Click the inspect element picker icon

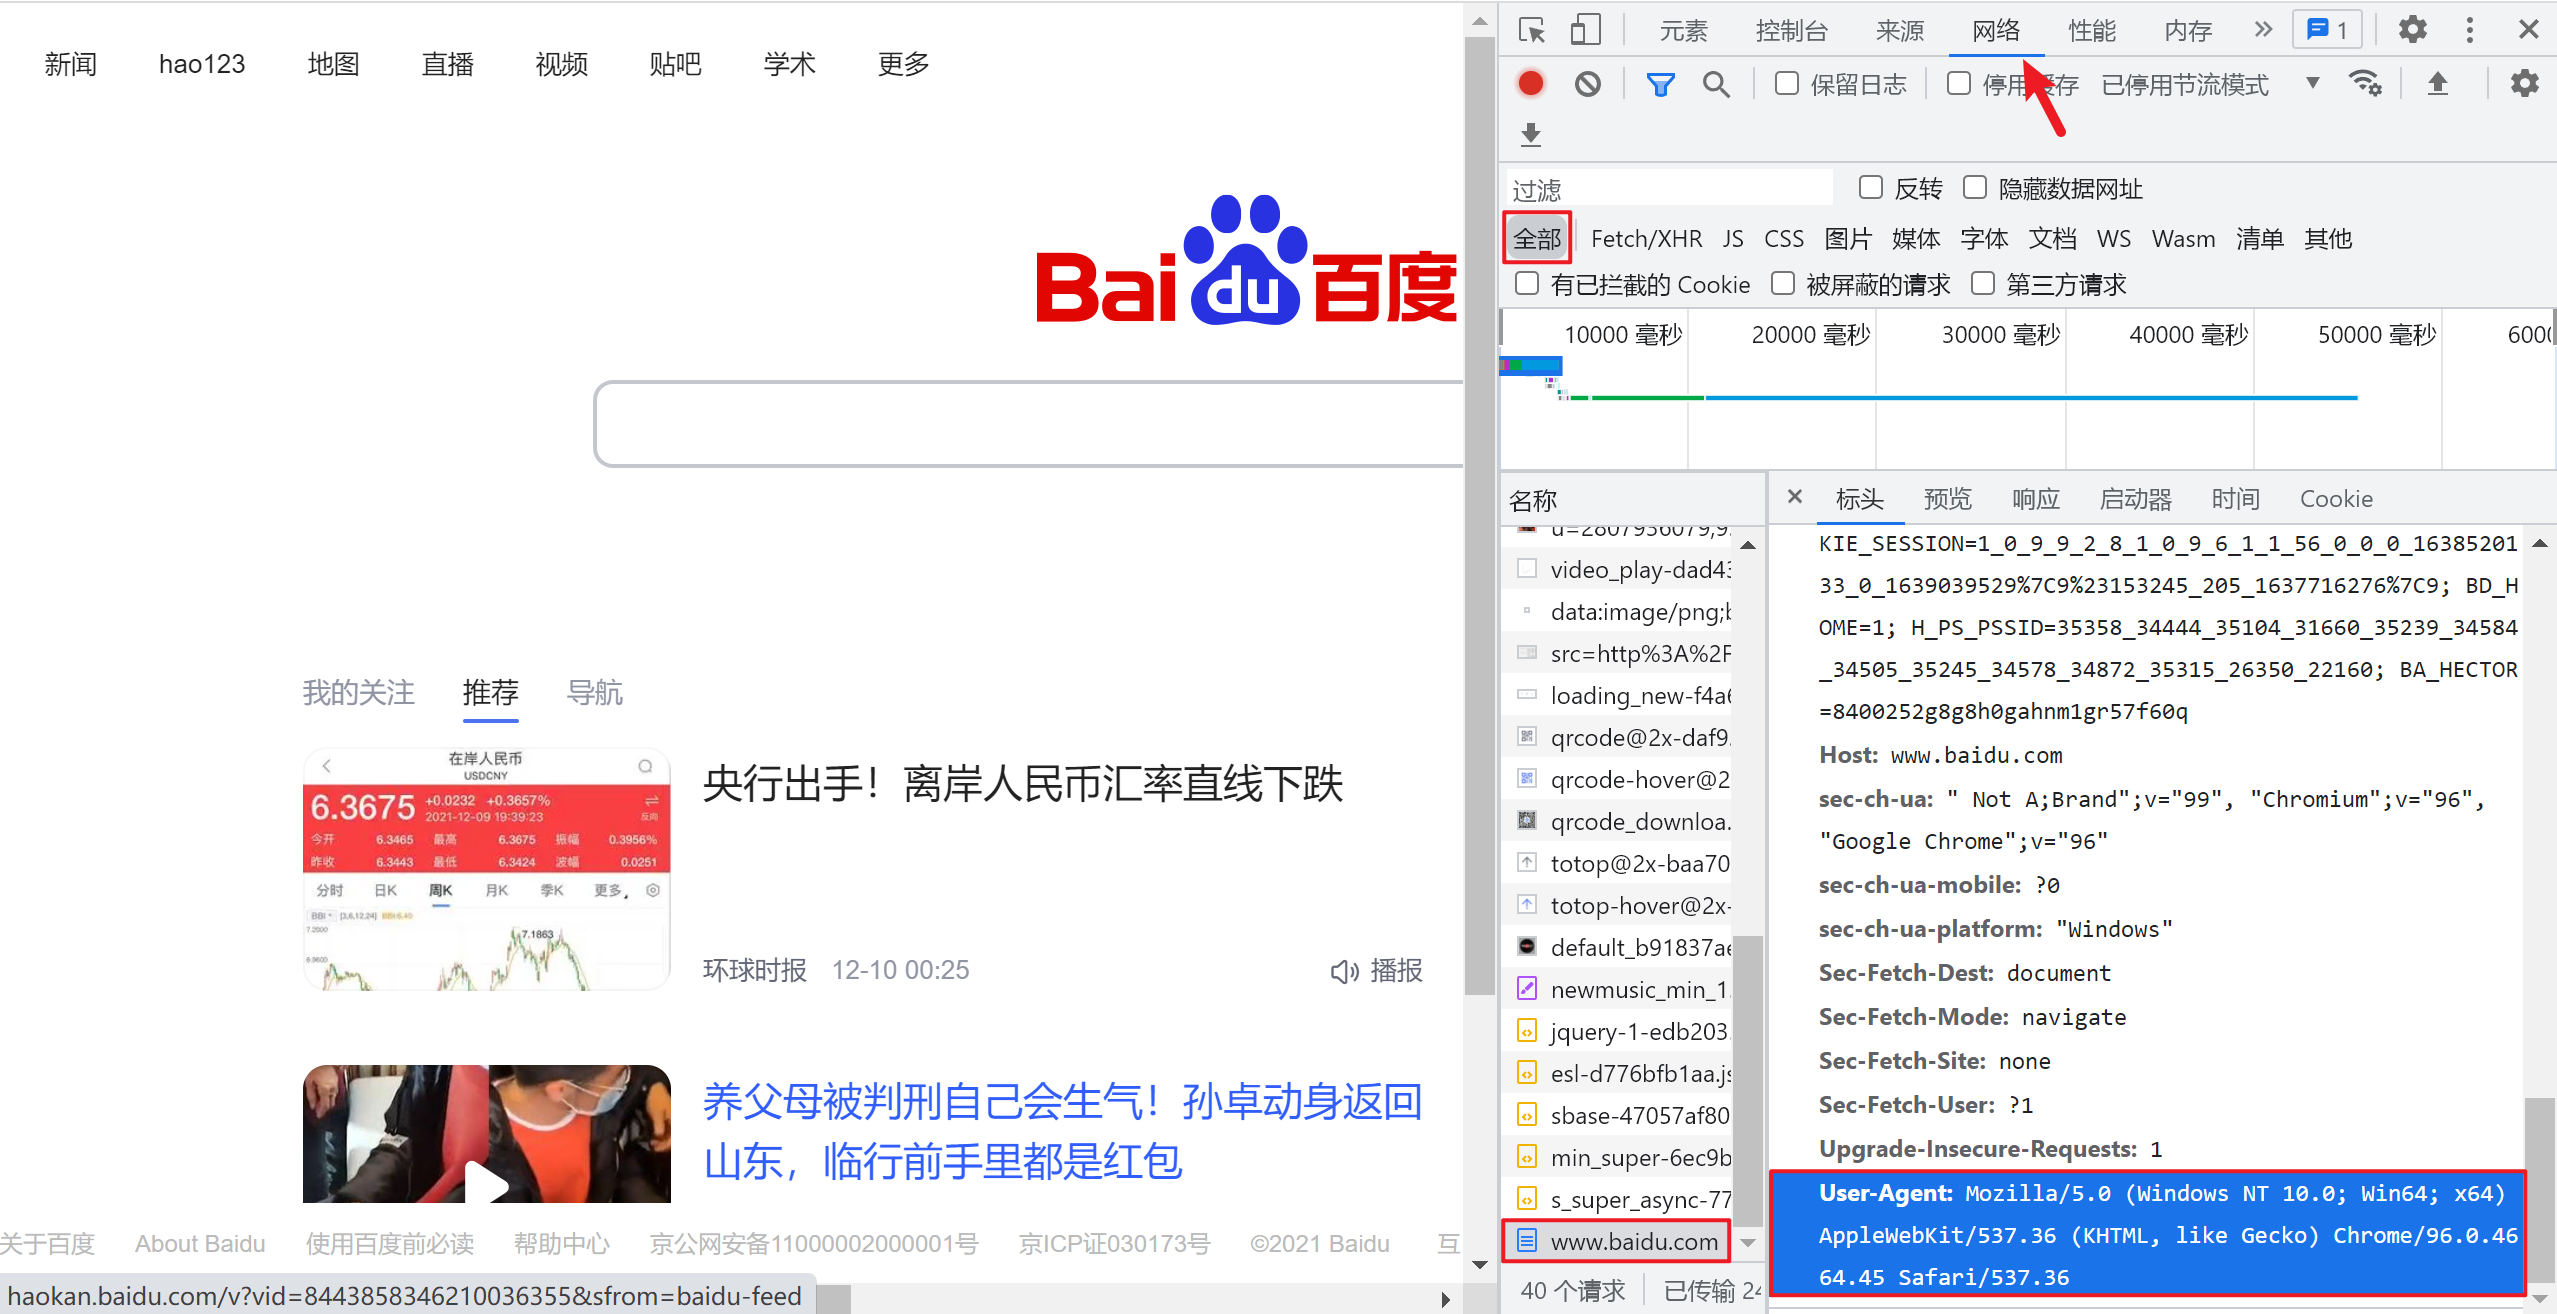1531,30
